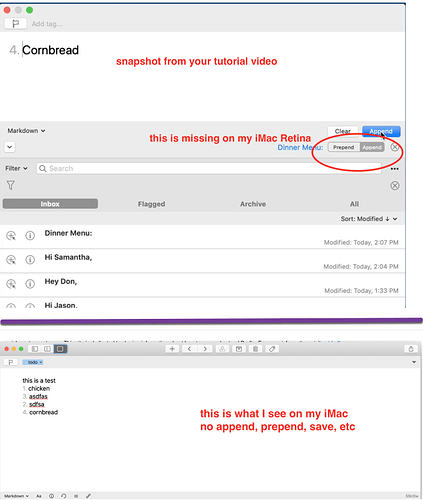423x500 pixels.
Task: Switch to the Archive tab
Action: point(253,204)
